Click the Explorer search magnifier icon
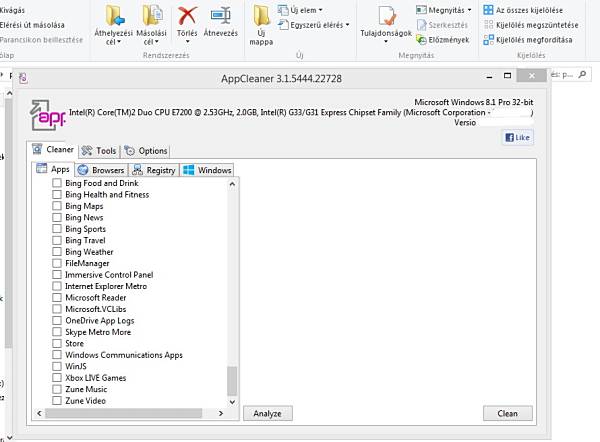600x442 pixels. pos(582,75)
